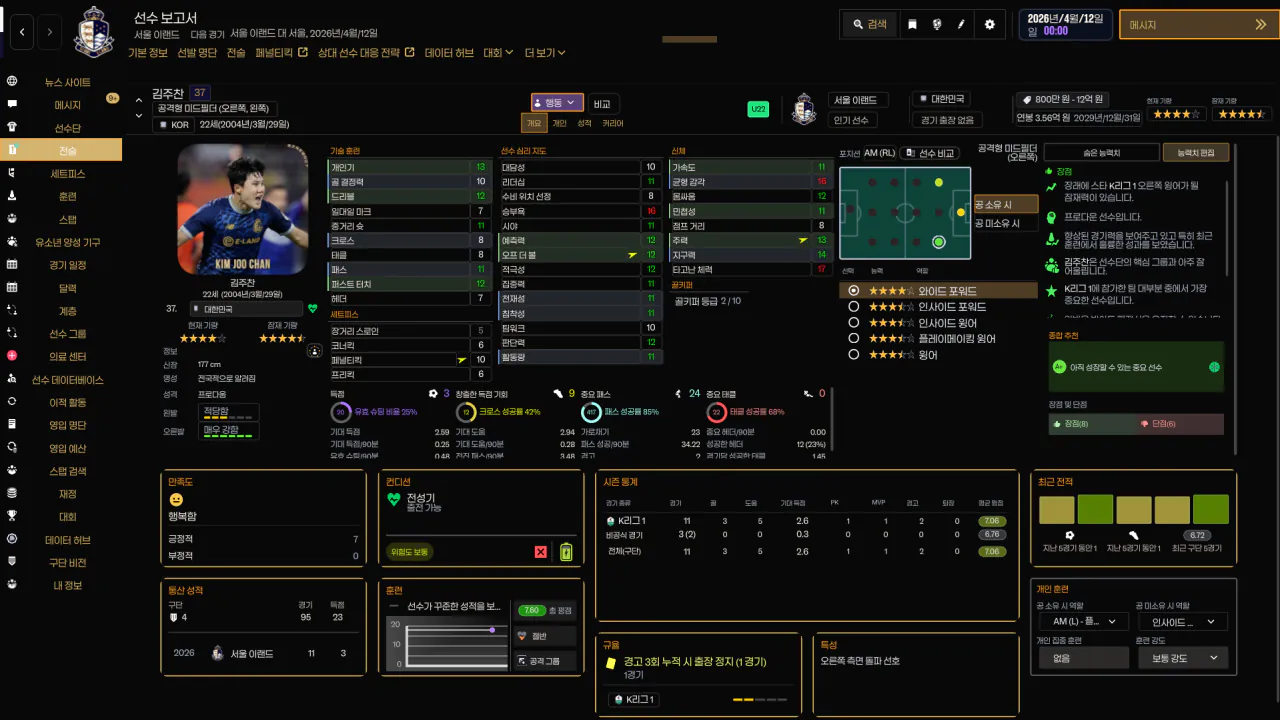
Task: Click the 뉴스 사이트 globe sidebar icon
Action: point(12,81)
